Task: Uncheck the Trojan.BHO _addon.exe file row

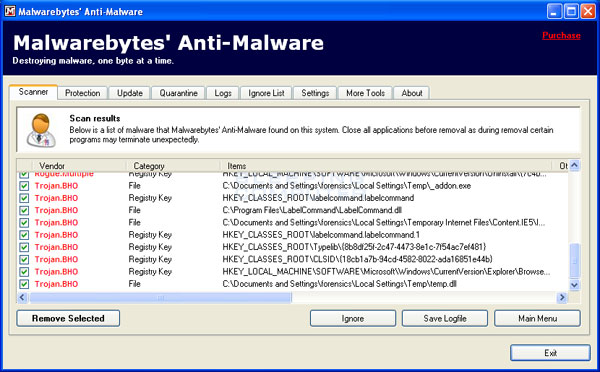Action: point(24,186)
